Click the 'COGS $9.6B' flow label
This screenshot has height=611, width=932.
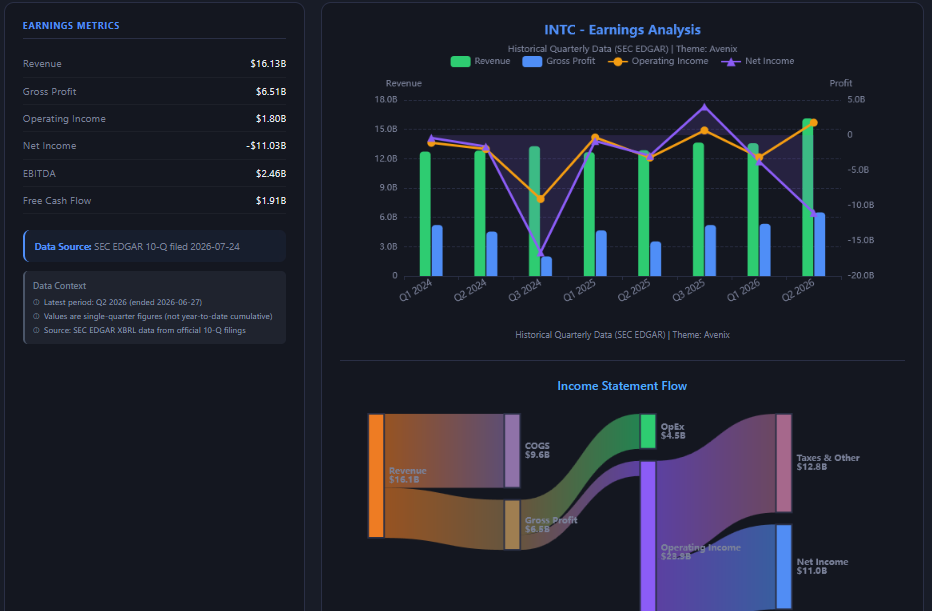pos(537,451)
